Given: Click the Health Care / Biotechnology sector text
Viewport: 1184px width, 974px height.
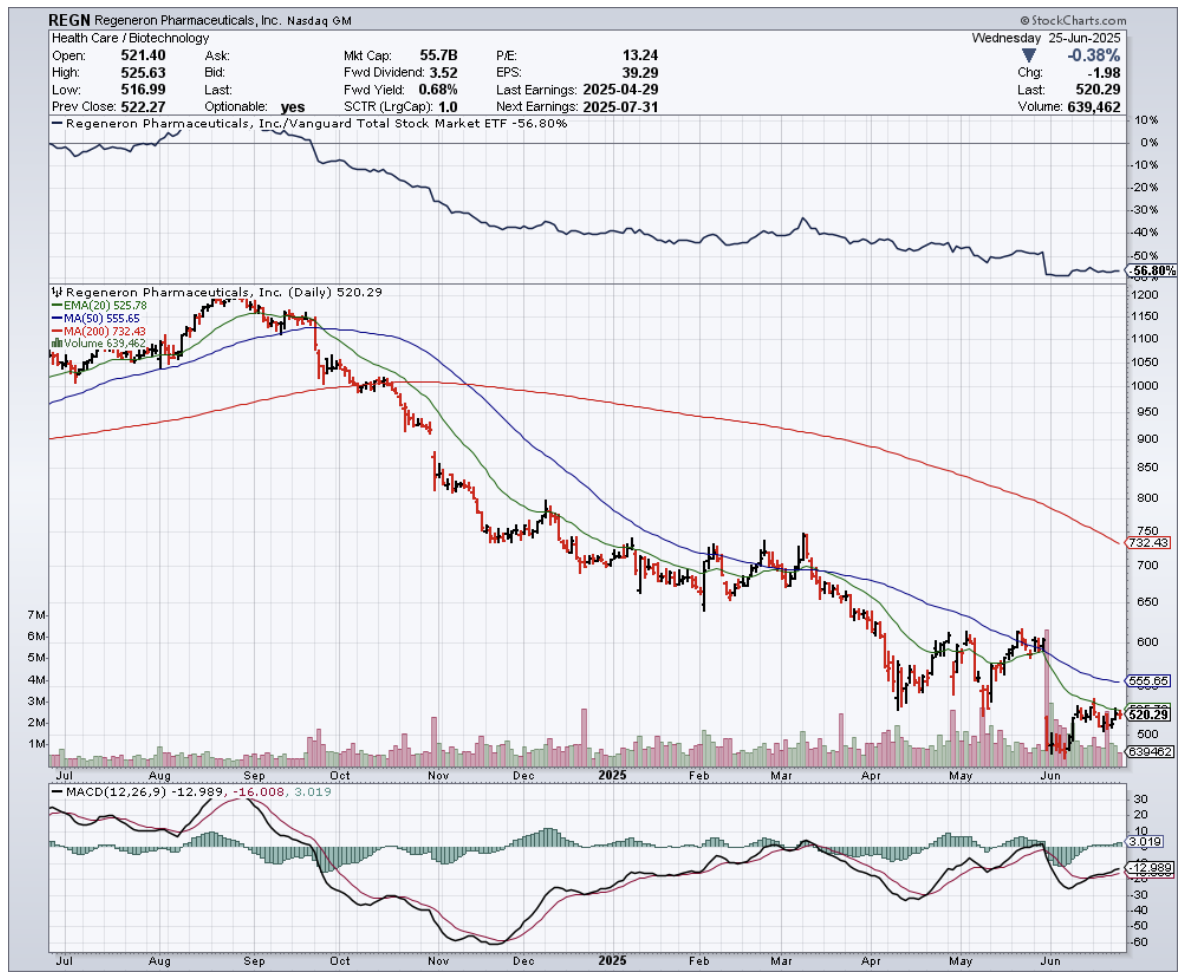Looking at the screenshot, I should tap(130, 38).
